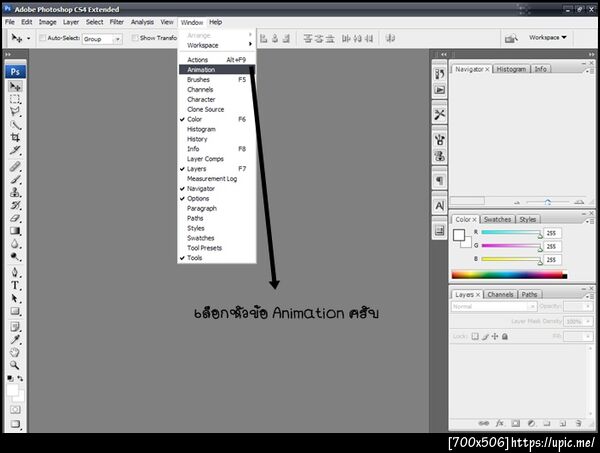The height and width of the screenshot is (453, 600).
Task: Choose Layer Comps from Window menu
Action: click(x=217, y=159)
